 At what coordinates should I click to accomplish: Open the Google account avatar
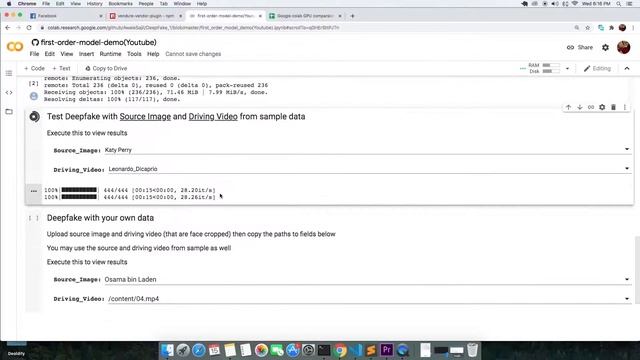(623, 47)
